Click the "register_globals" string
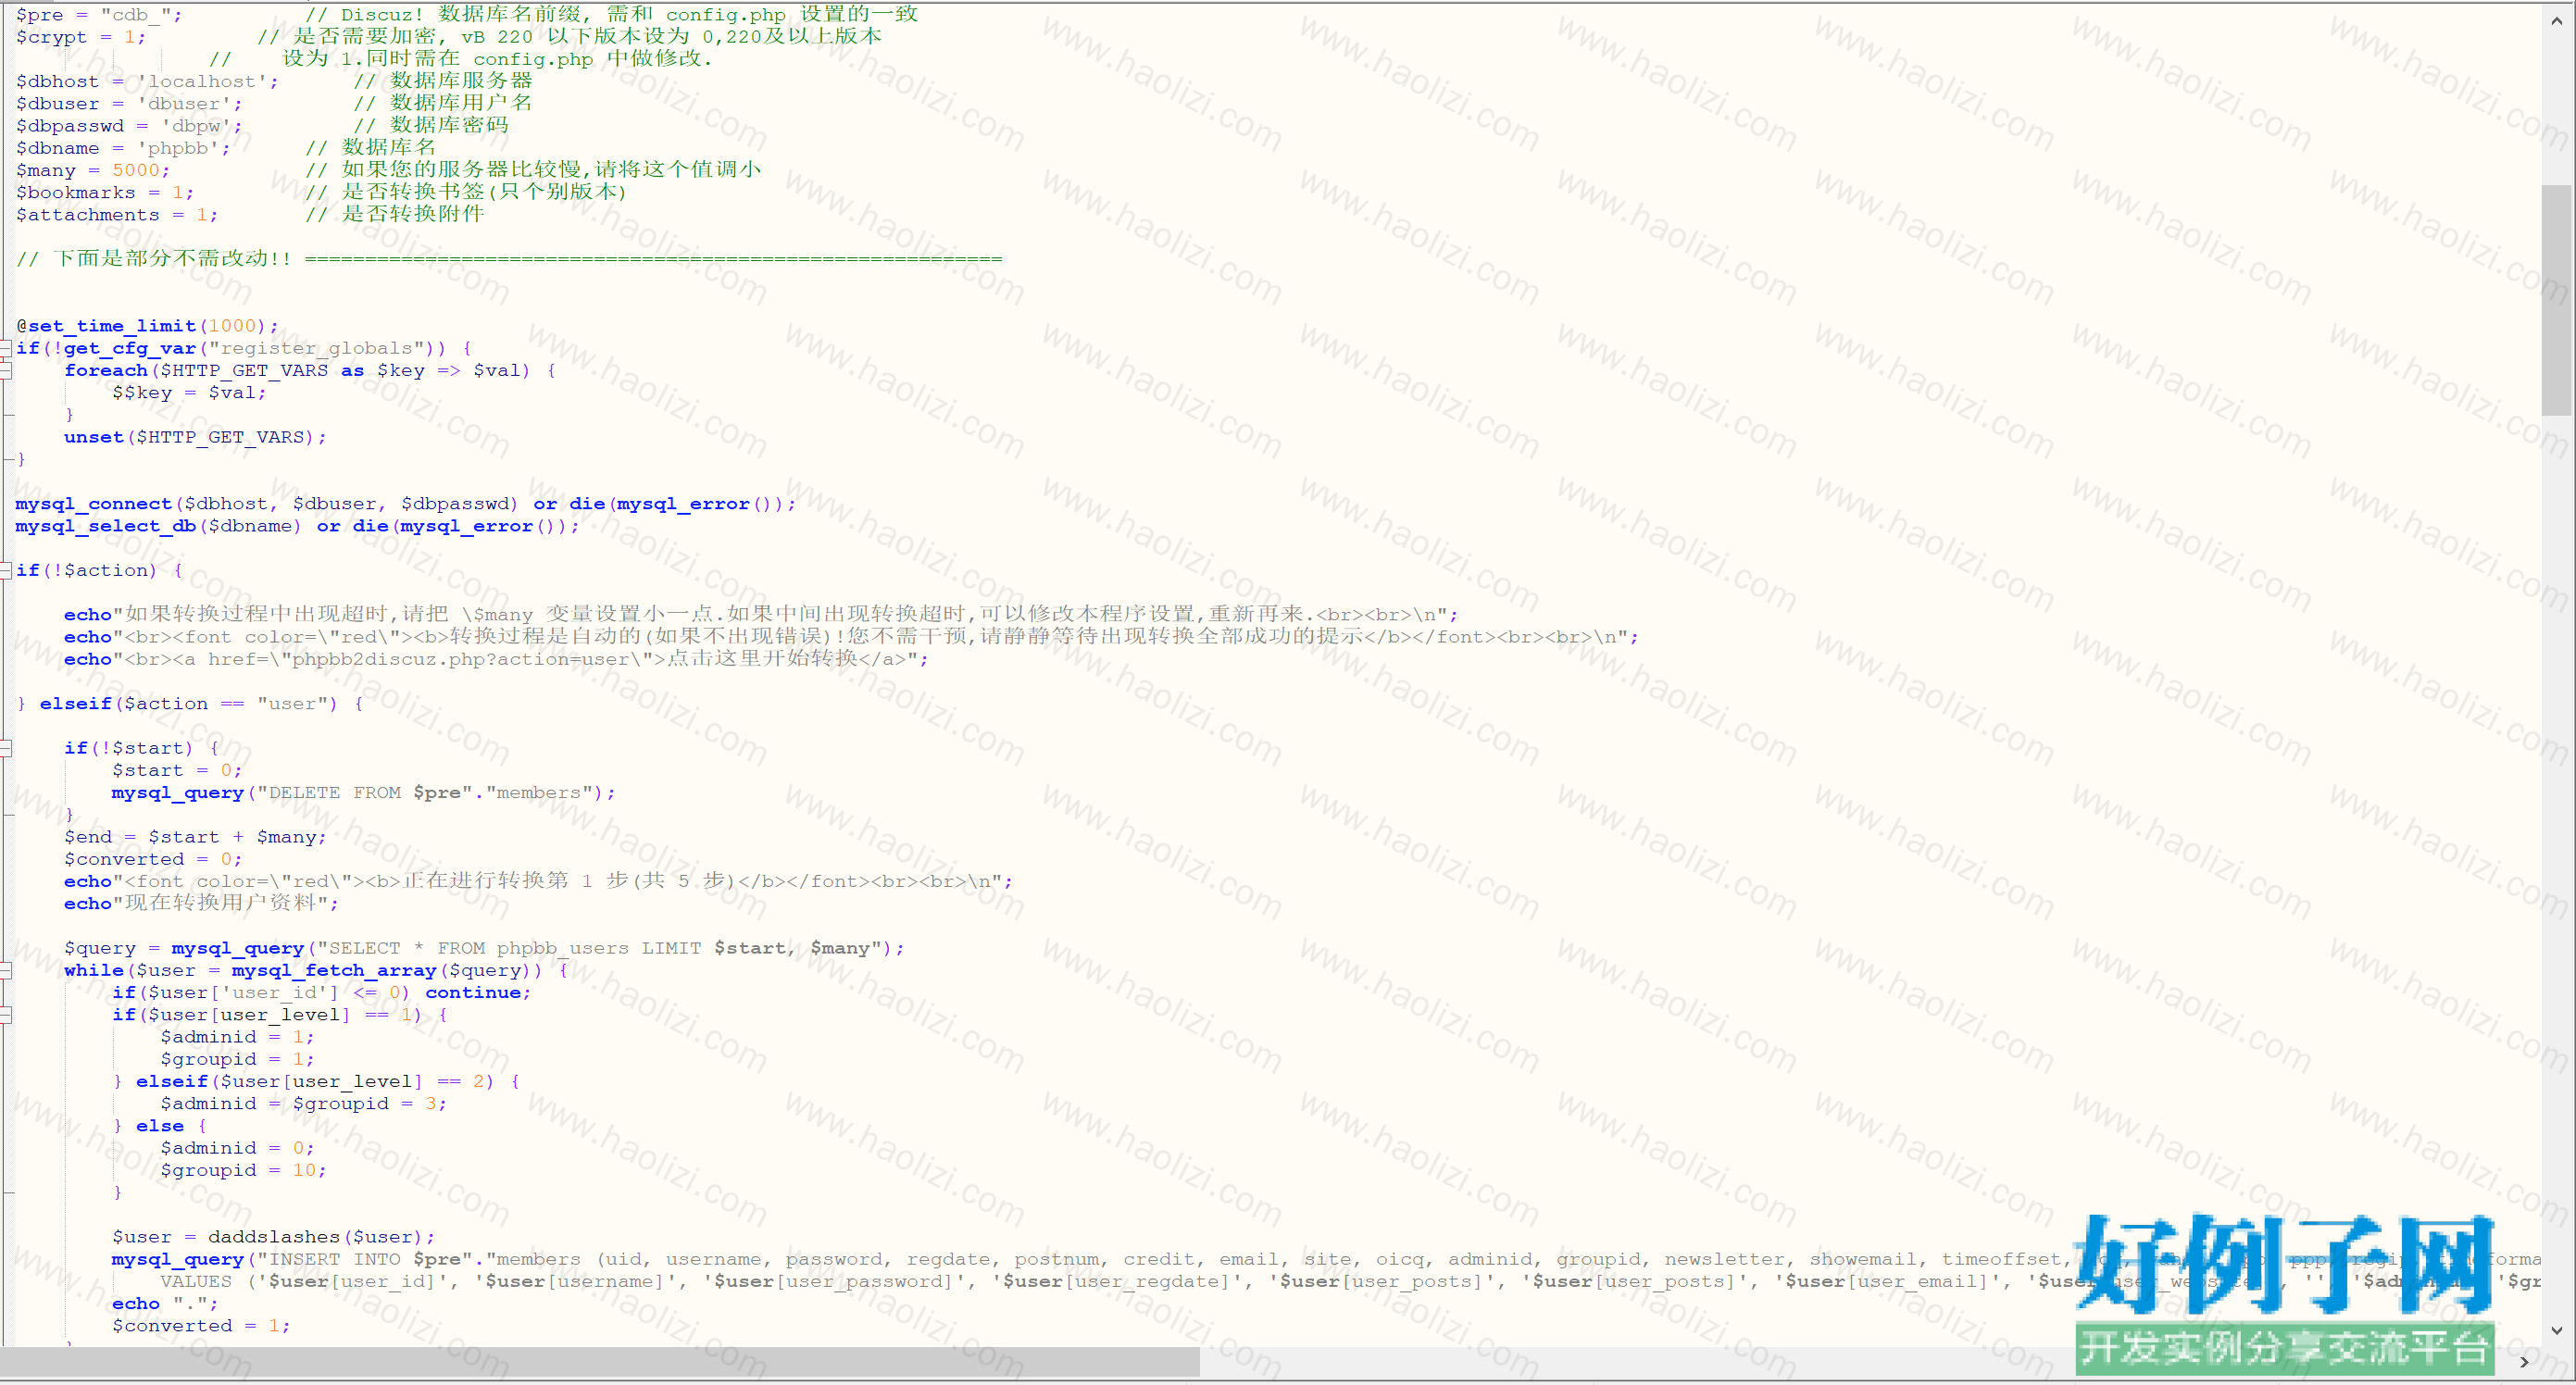 (x=317, y=348)
